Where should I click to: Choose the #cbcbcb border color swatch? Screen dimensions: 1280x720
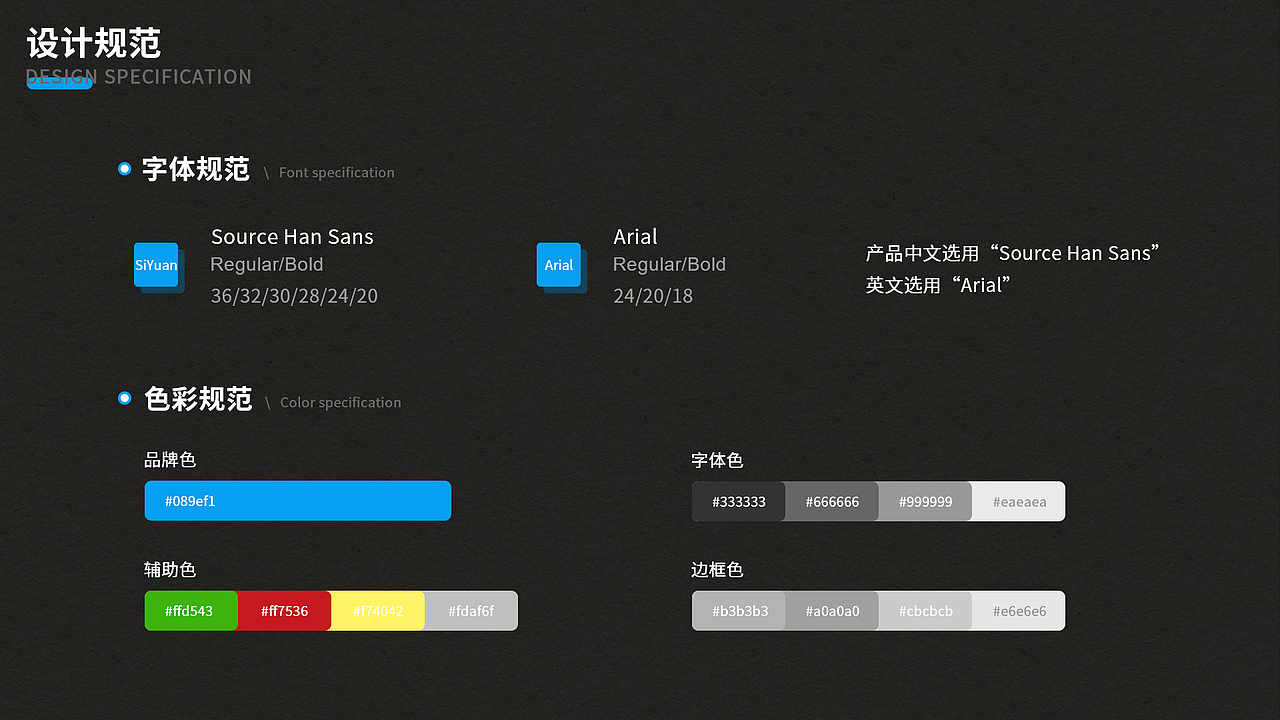[x=925, y=611]
